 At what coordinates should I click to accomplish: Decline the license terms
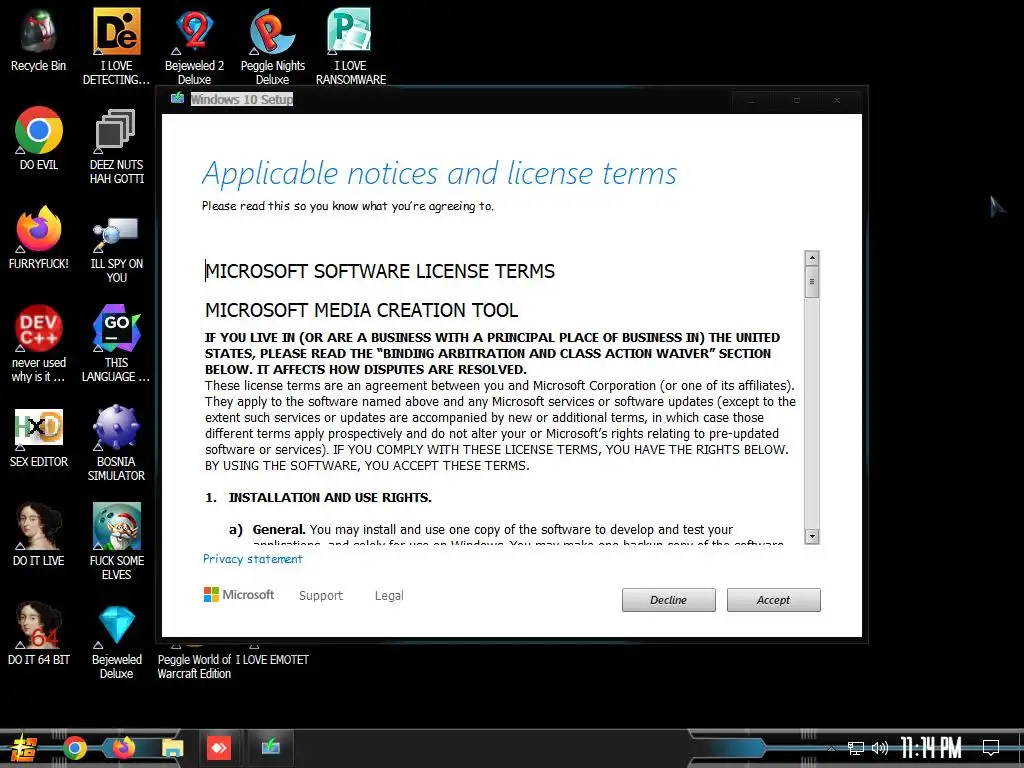point(668,600)
